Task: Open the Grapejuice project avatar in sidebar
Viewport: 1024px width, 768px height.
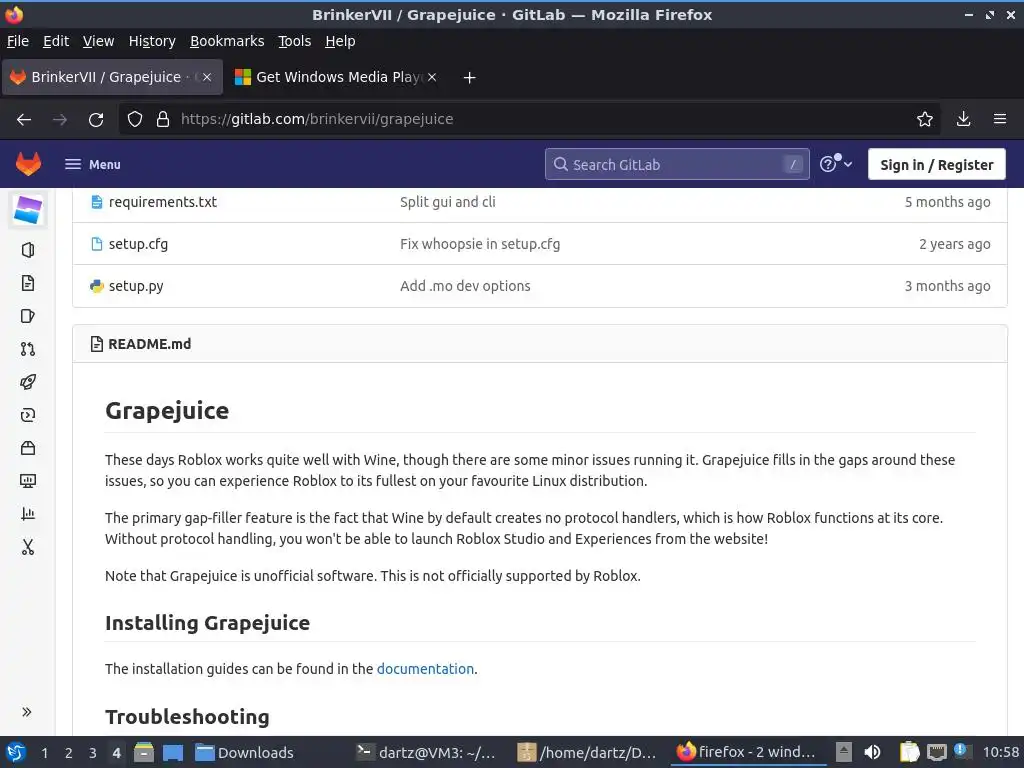Action: click(x=28, y=210)
